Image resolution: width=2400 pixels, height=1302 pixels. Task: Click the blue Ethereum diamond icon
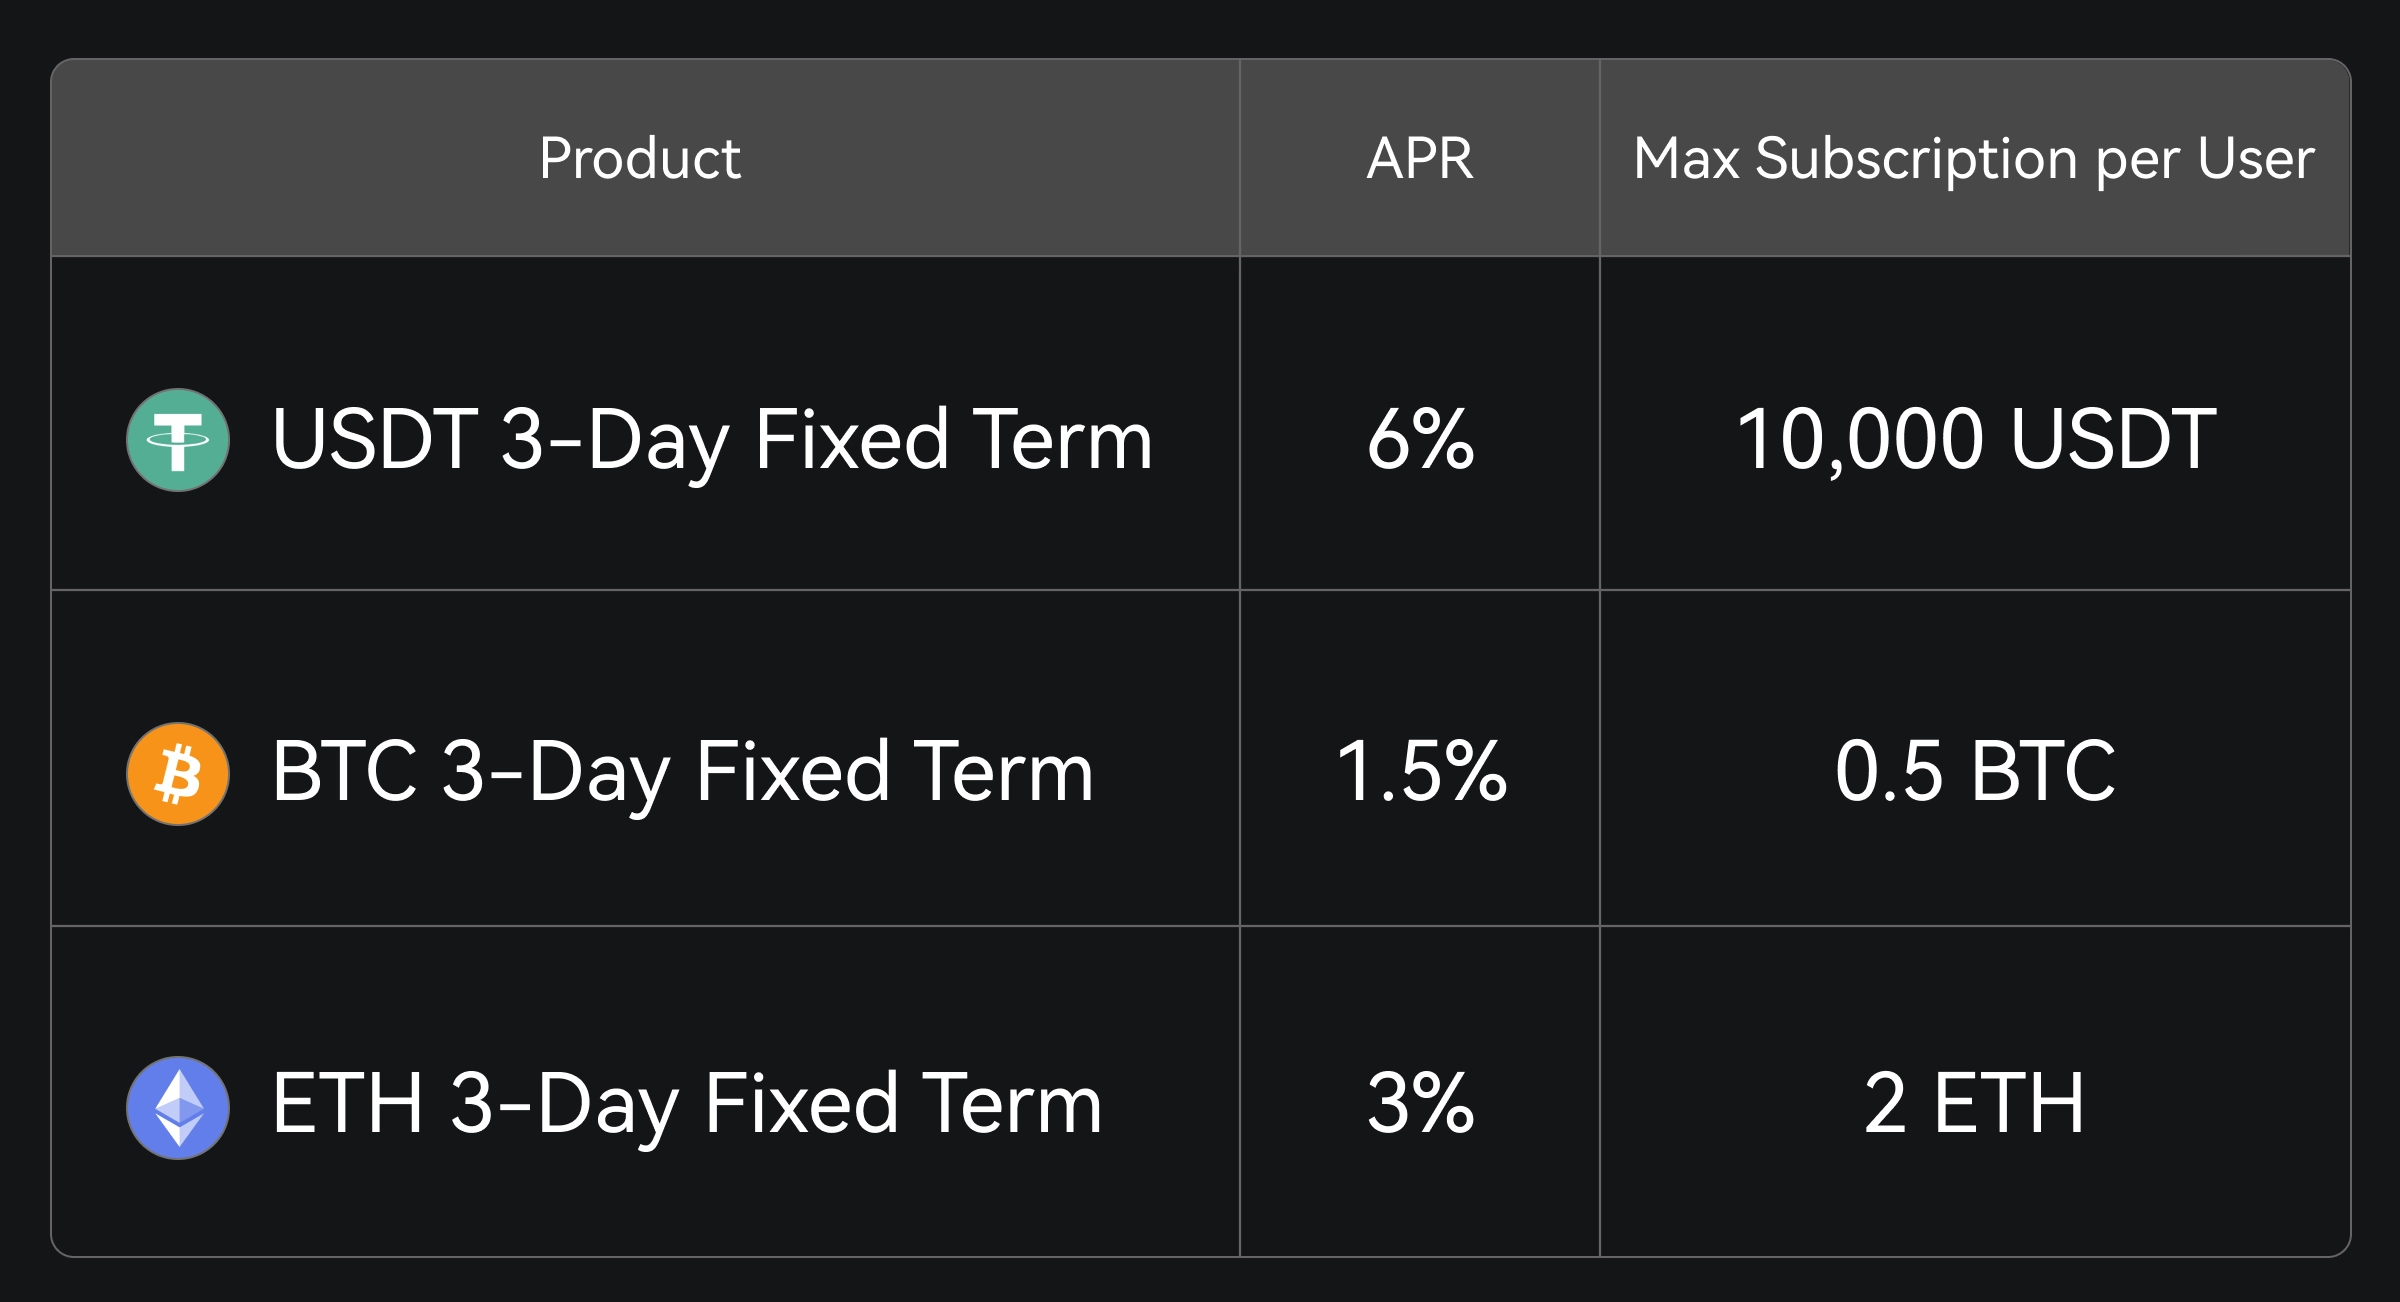coord(178,1107)
